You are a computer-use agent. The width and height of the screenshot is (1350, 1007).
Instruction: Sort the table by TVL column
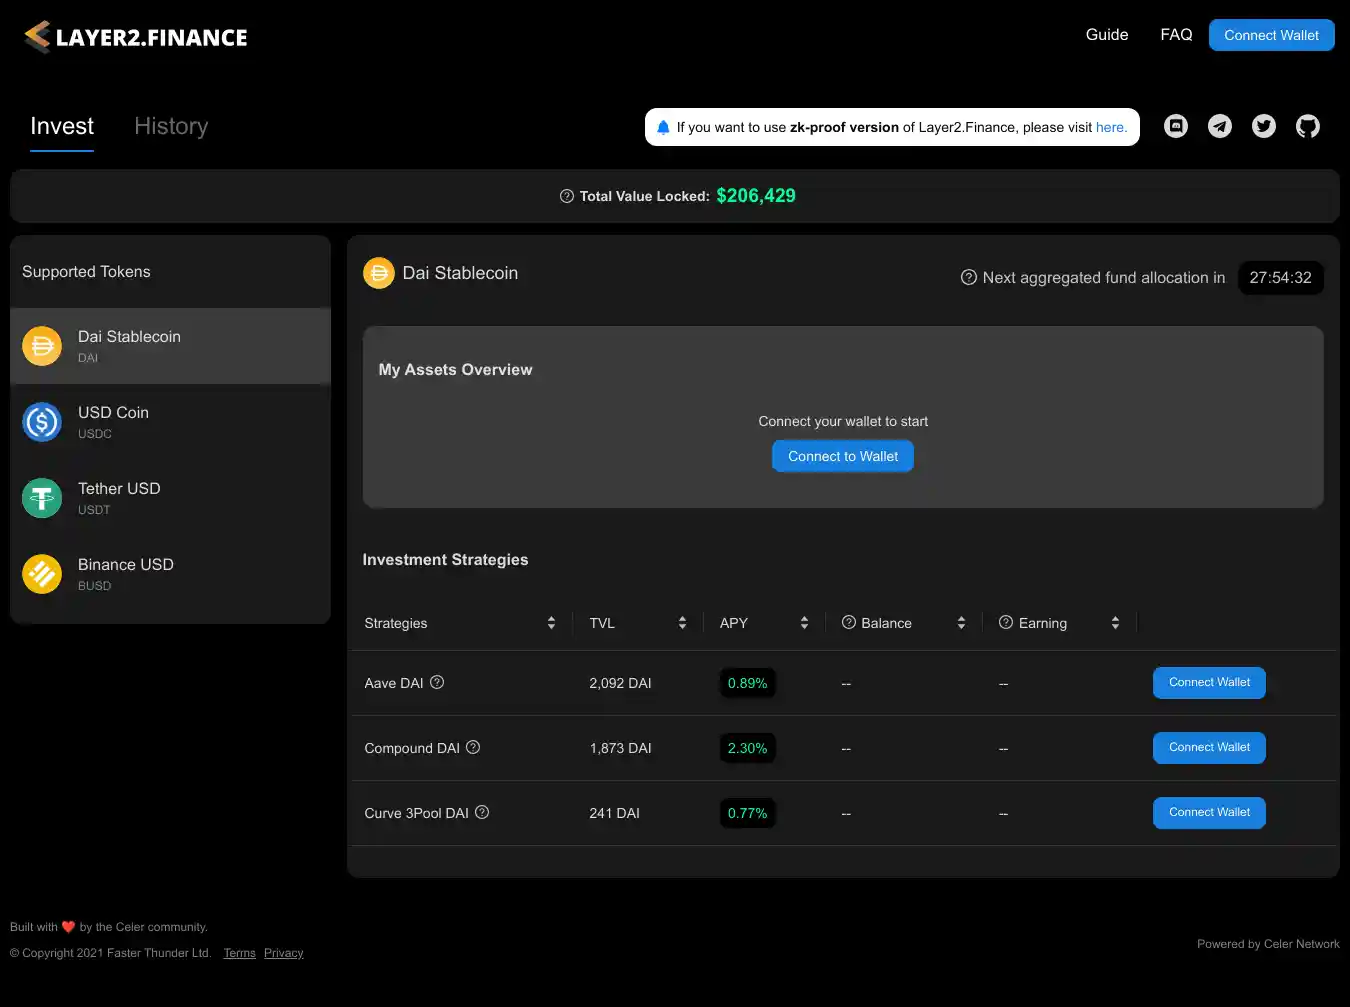pyautogui.click(x=682, y=623)
